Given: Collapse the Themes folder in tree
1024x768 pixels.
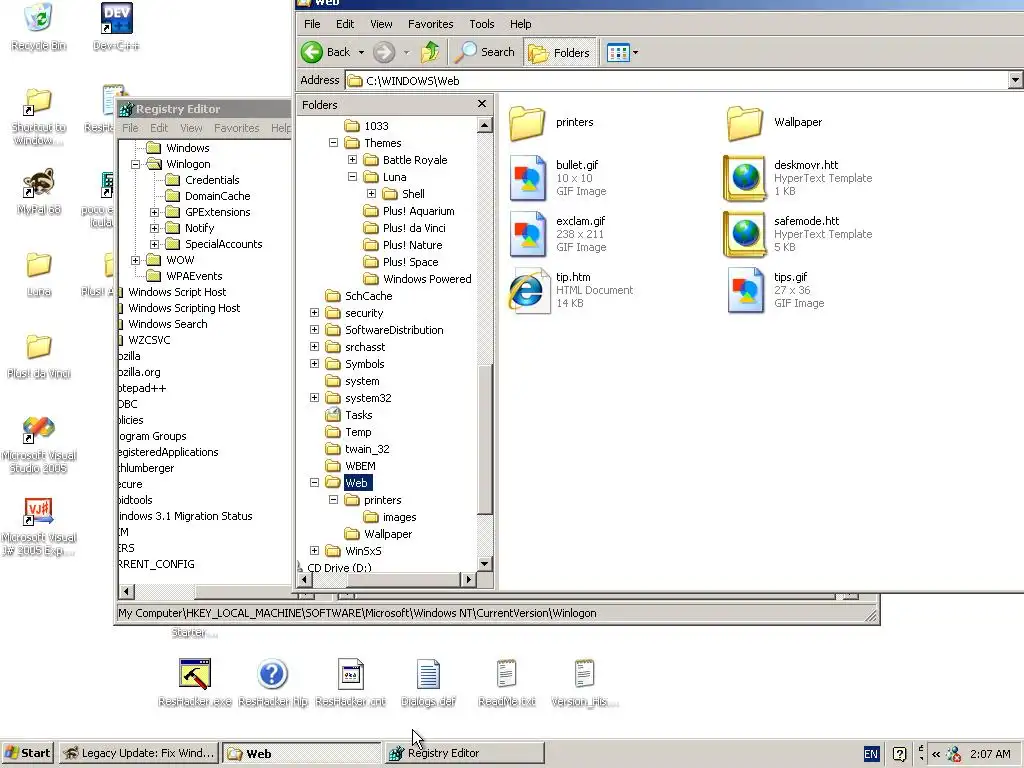Looking at the screenshot, I should [333, 142].
